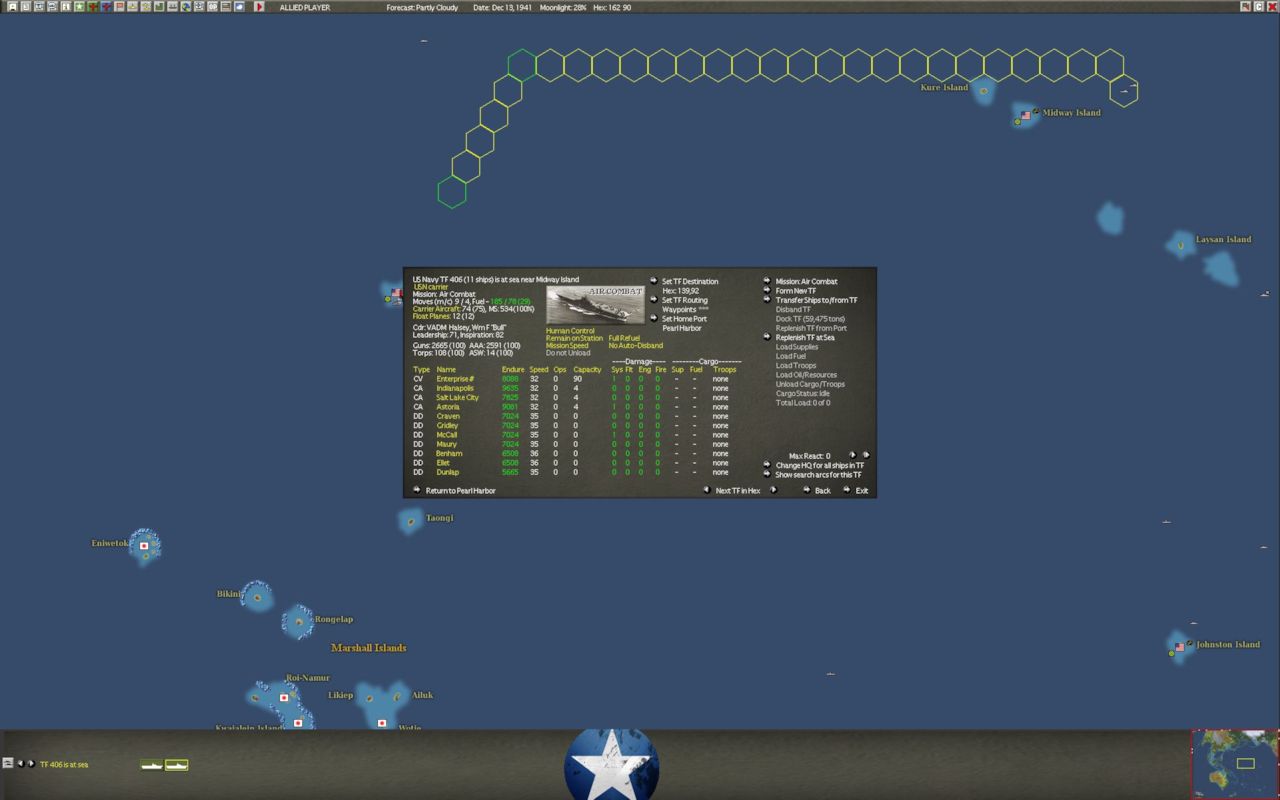Select the highlighted ship silhouette in bottom bar
The image size is (1280, 800).
point(176,765)
